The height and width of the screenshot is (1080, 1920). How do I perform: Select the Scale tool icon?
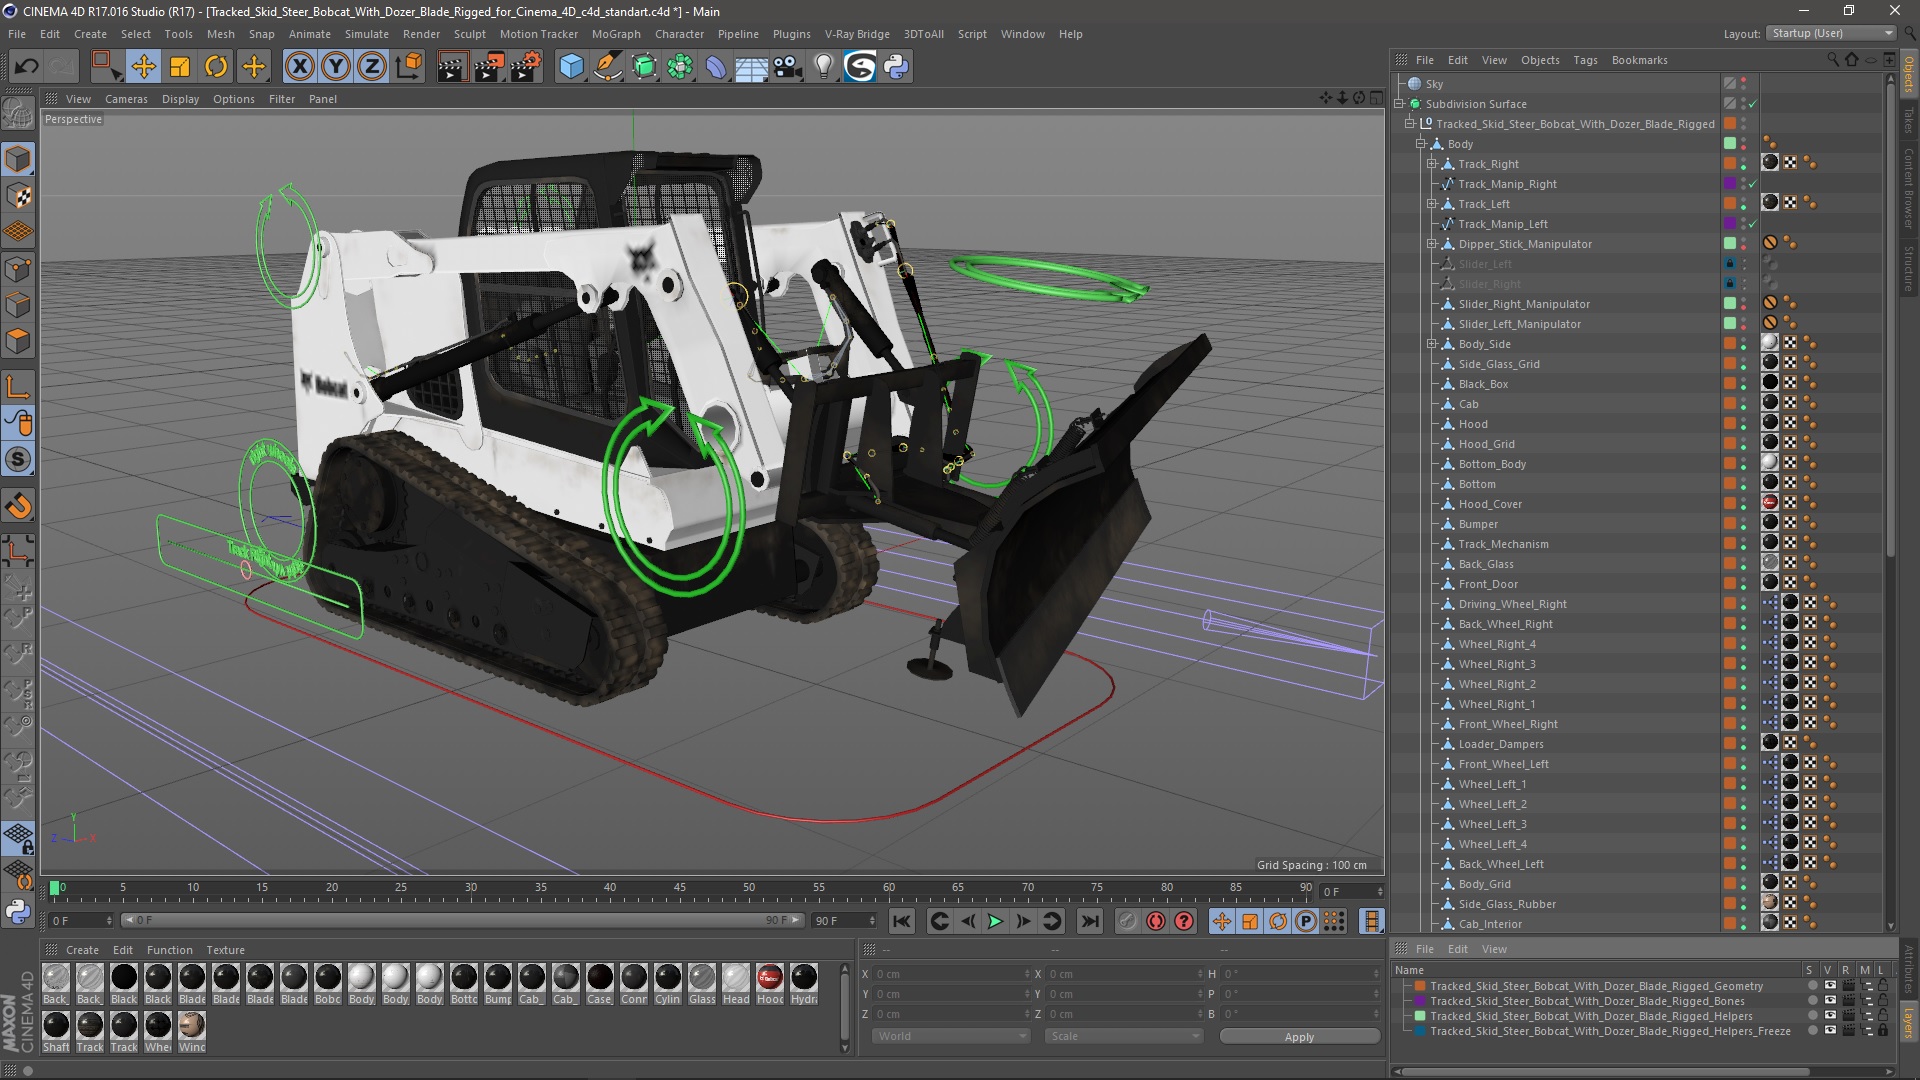(180, 67)
